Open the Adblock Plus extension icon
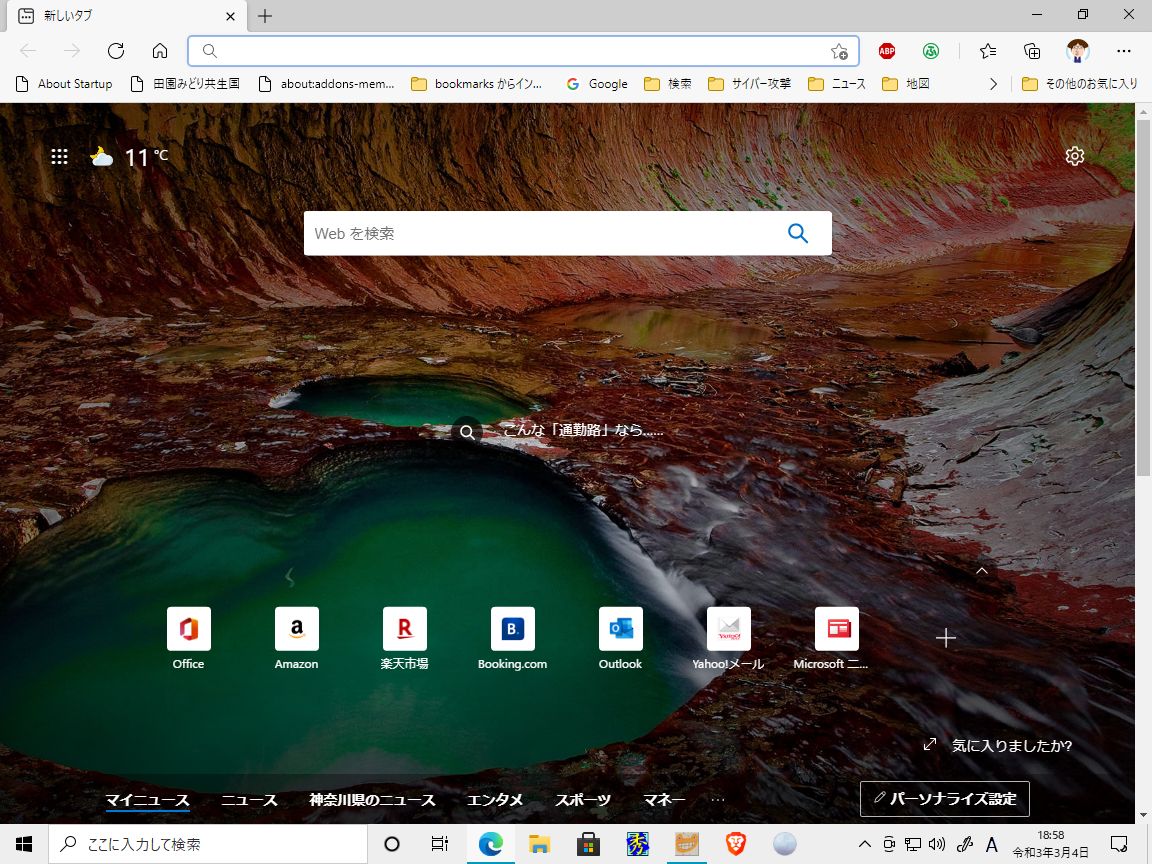 point(886,51)
